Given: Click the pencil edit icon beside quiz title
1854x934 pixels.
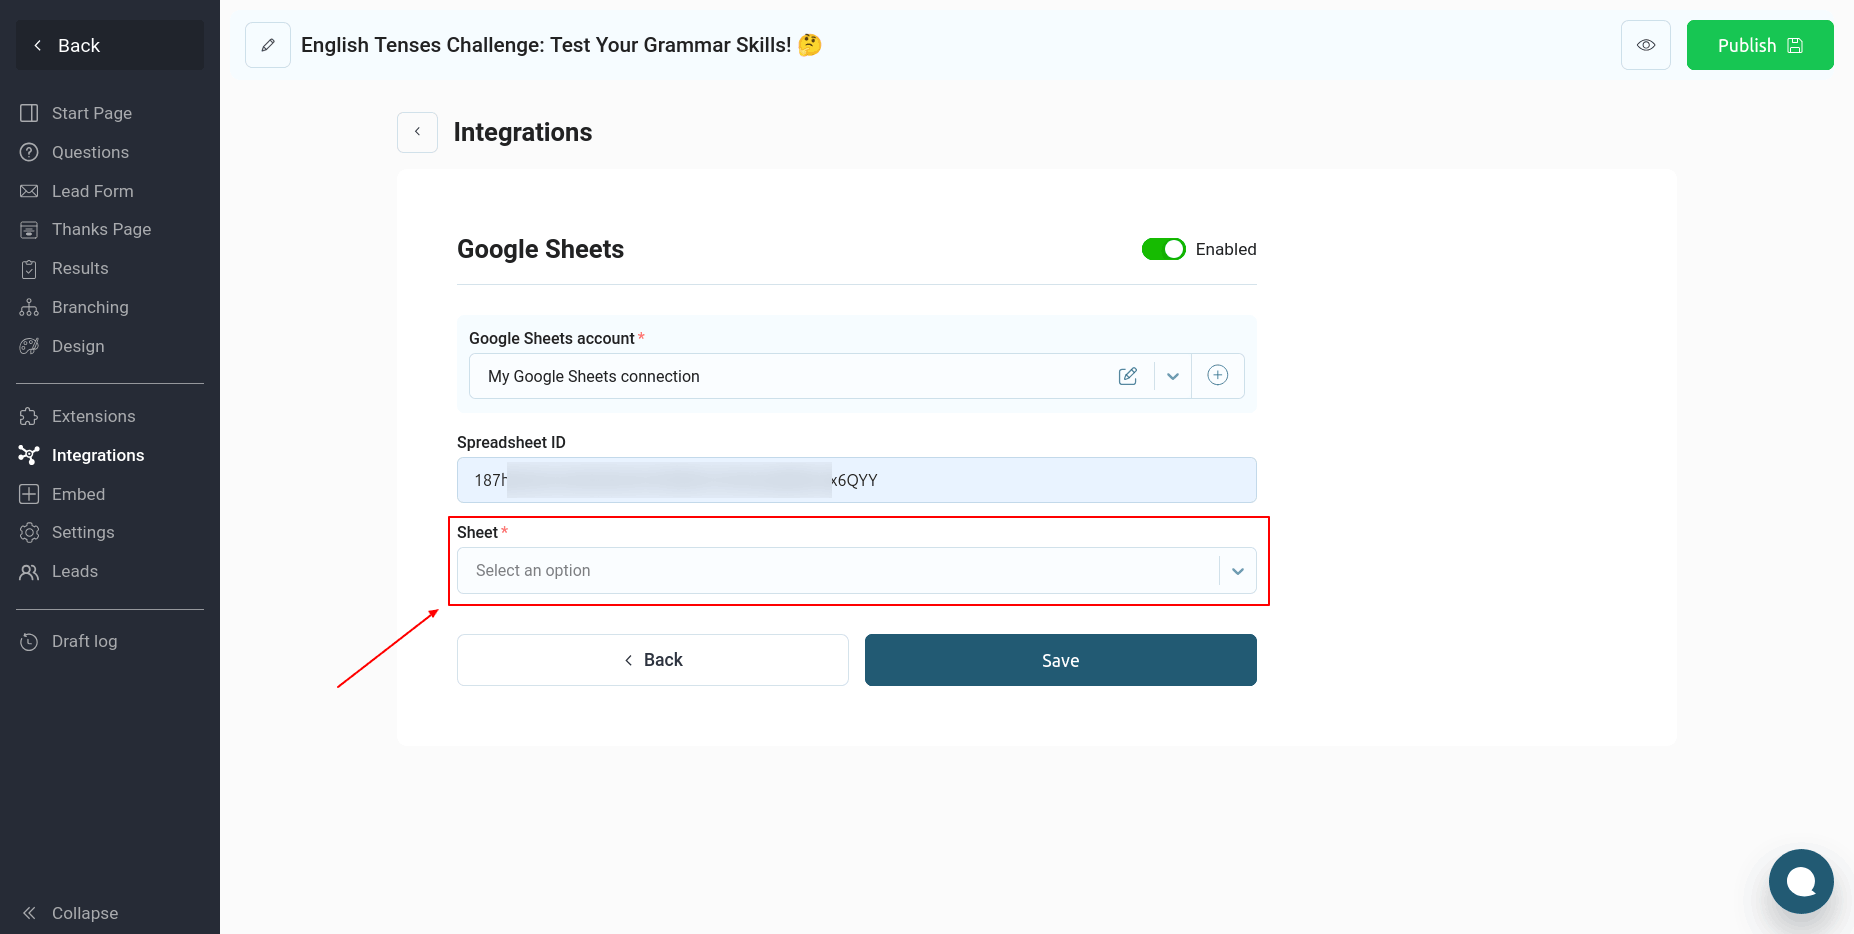Looking at the screenshot, I should tap(268, 45).
